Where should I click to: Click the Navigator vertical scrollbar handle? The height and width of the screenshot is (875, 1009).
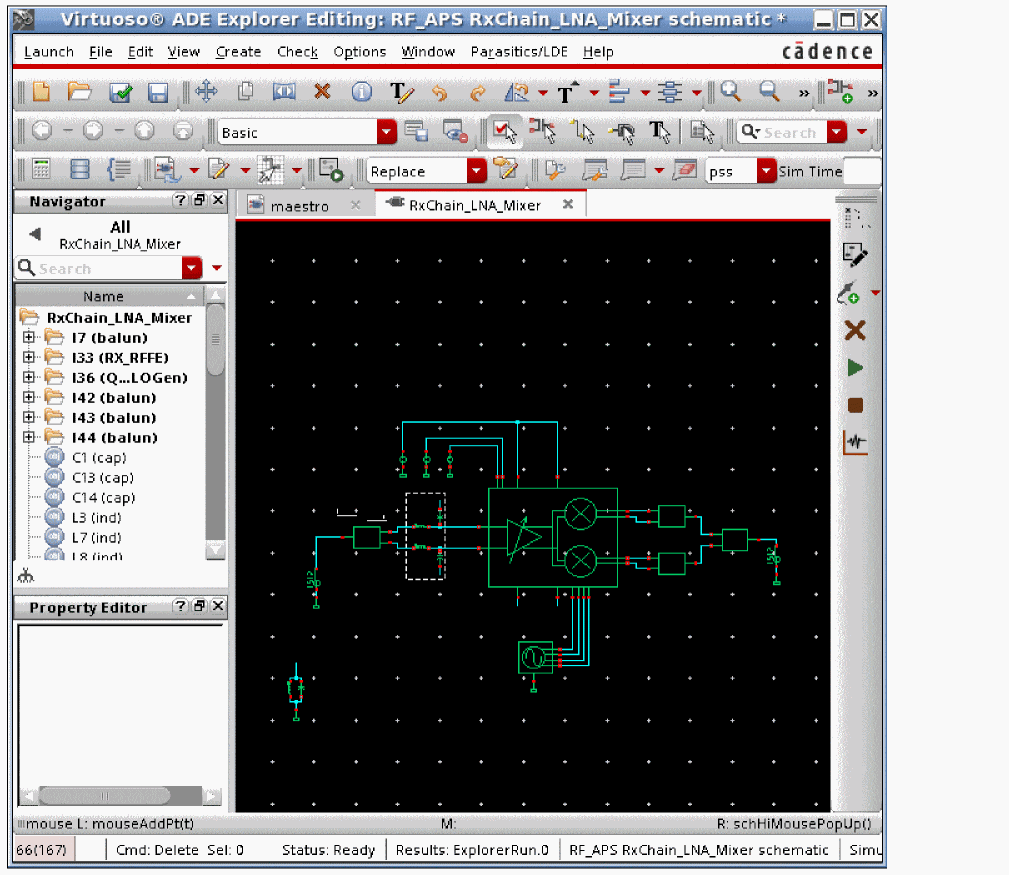(214, 340)
